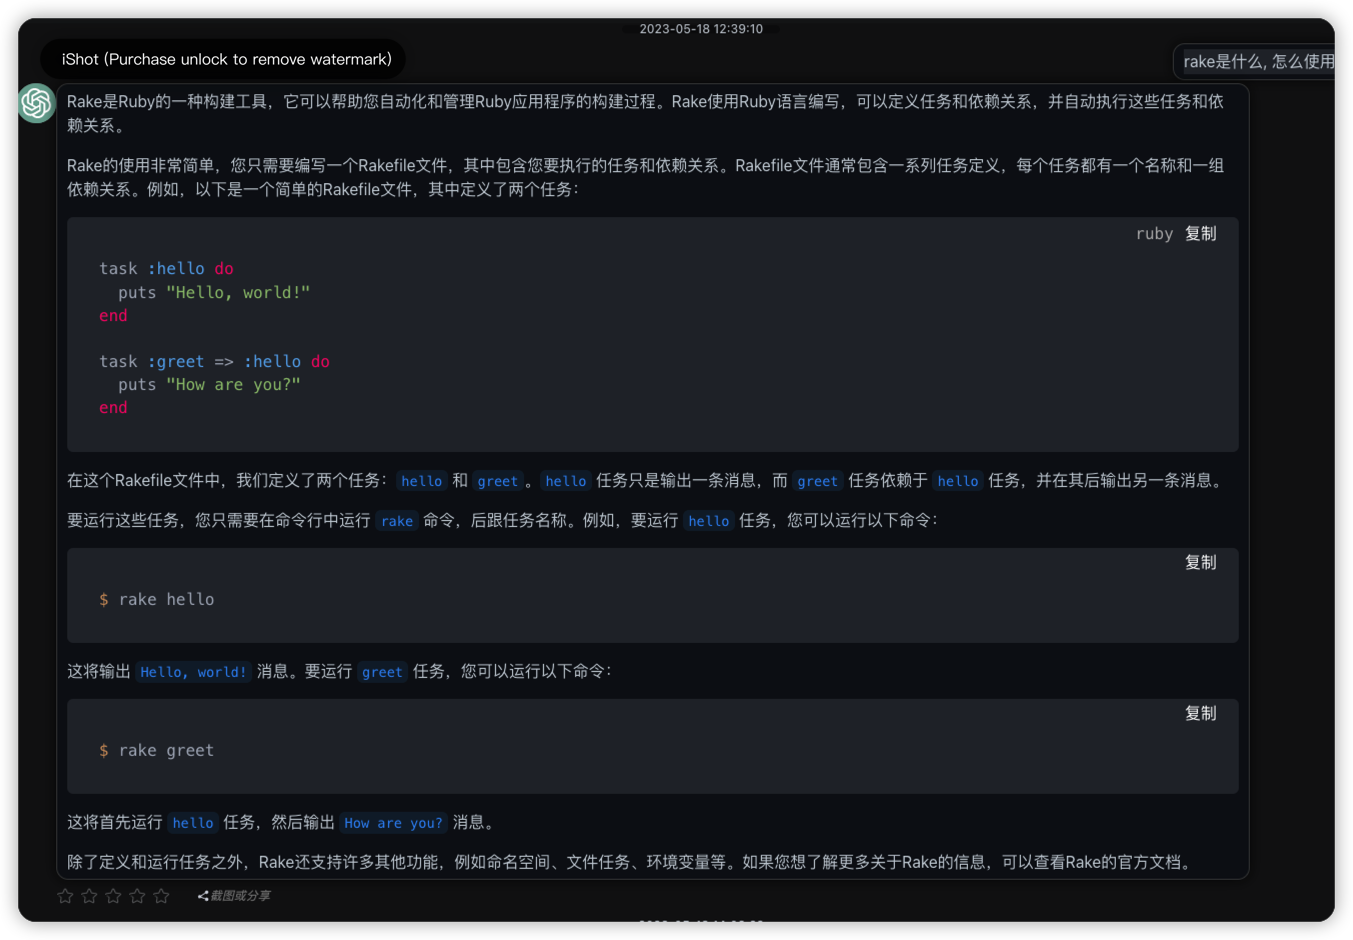Screen dimensions: 1353x940
Task: Click the iShot watermark banner
Action: [226, 60]
